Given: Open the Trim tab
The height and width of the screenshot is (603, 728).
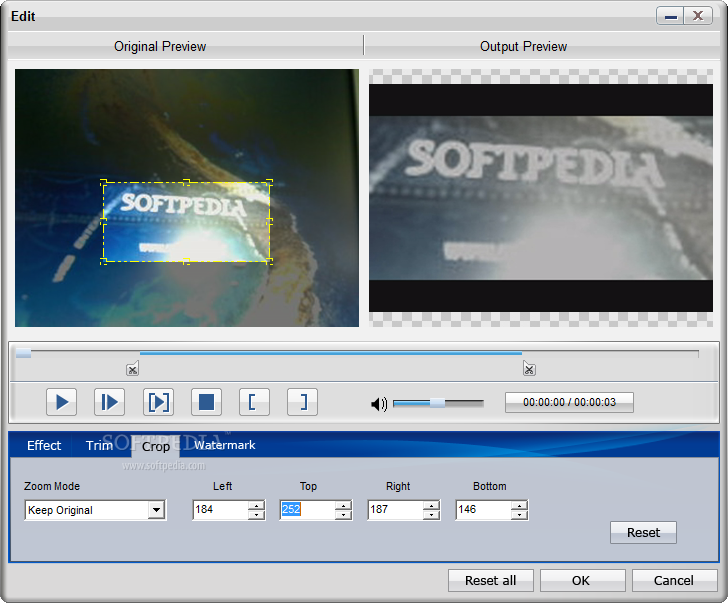Looking at the screenshot, I should tap(99, 446).
